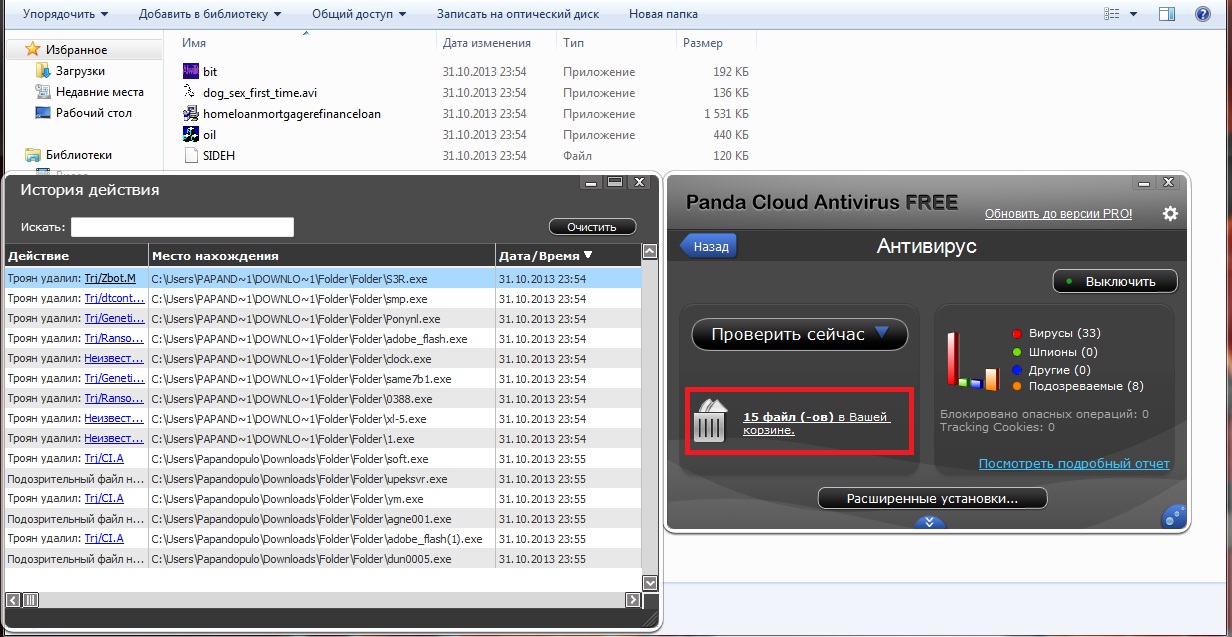1232x637 pixels.
Task: Click history horizontal scrollbar right arrow
Action: (632, 600)
